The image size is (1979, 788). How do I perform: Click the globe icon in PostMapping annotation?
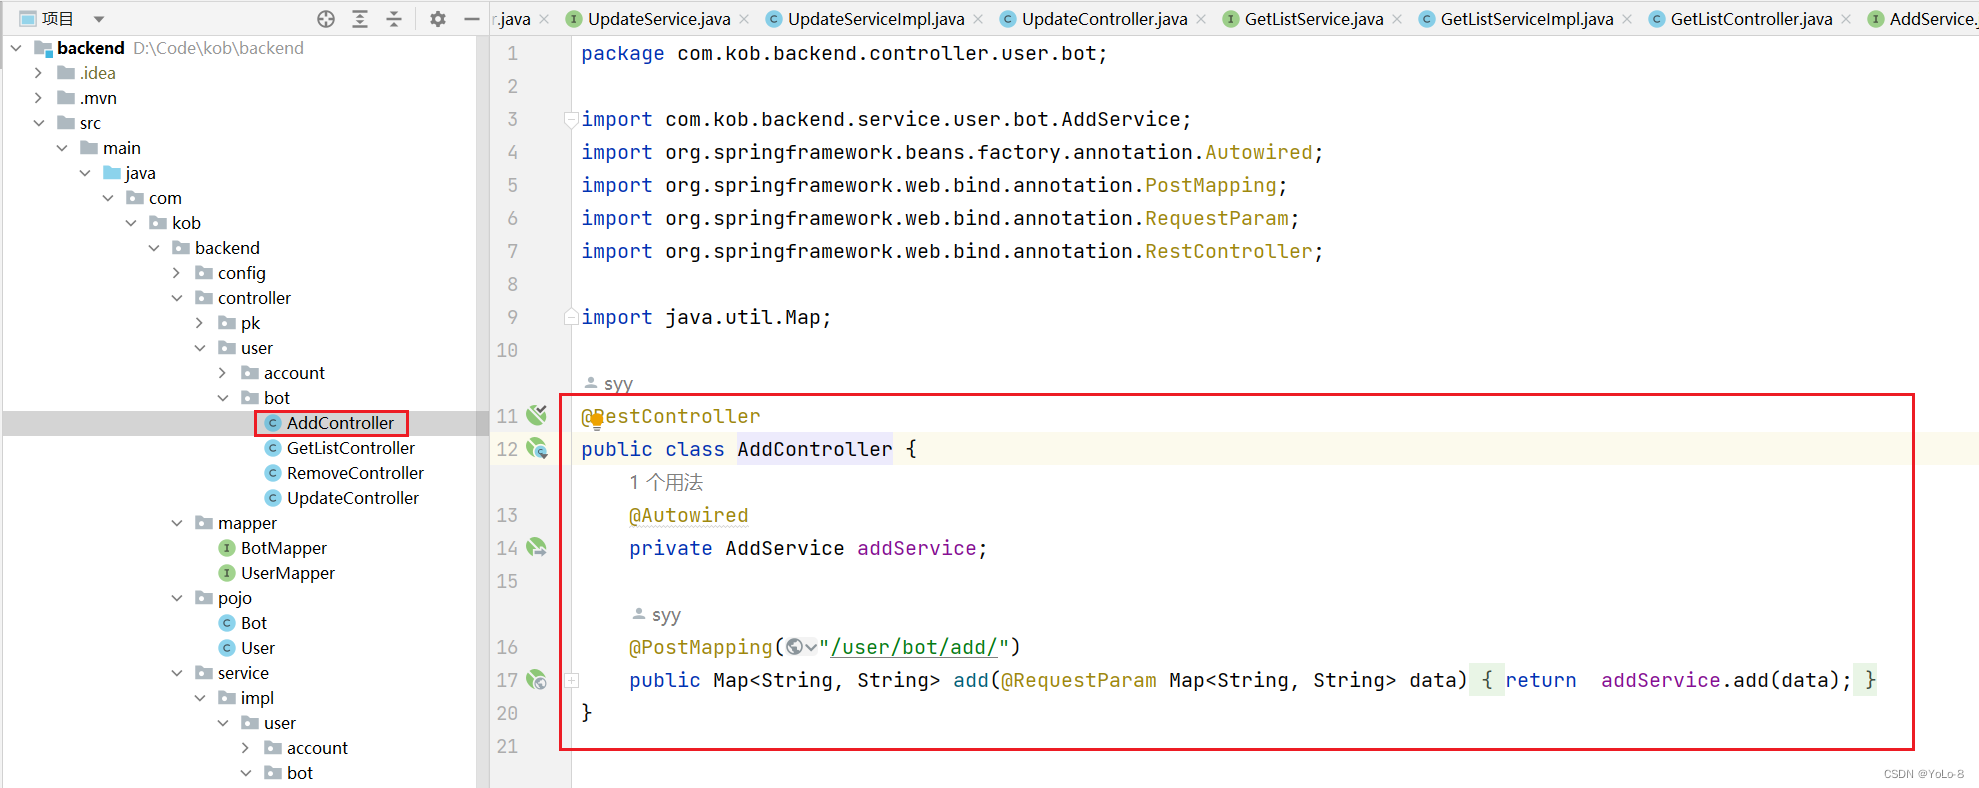795,647
